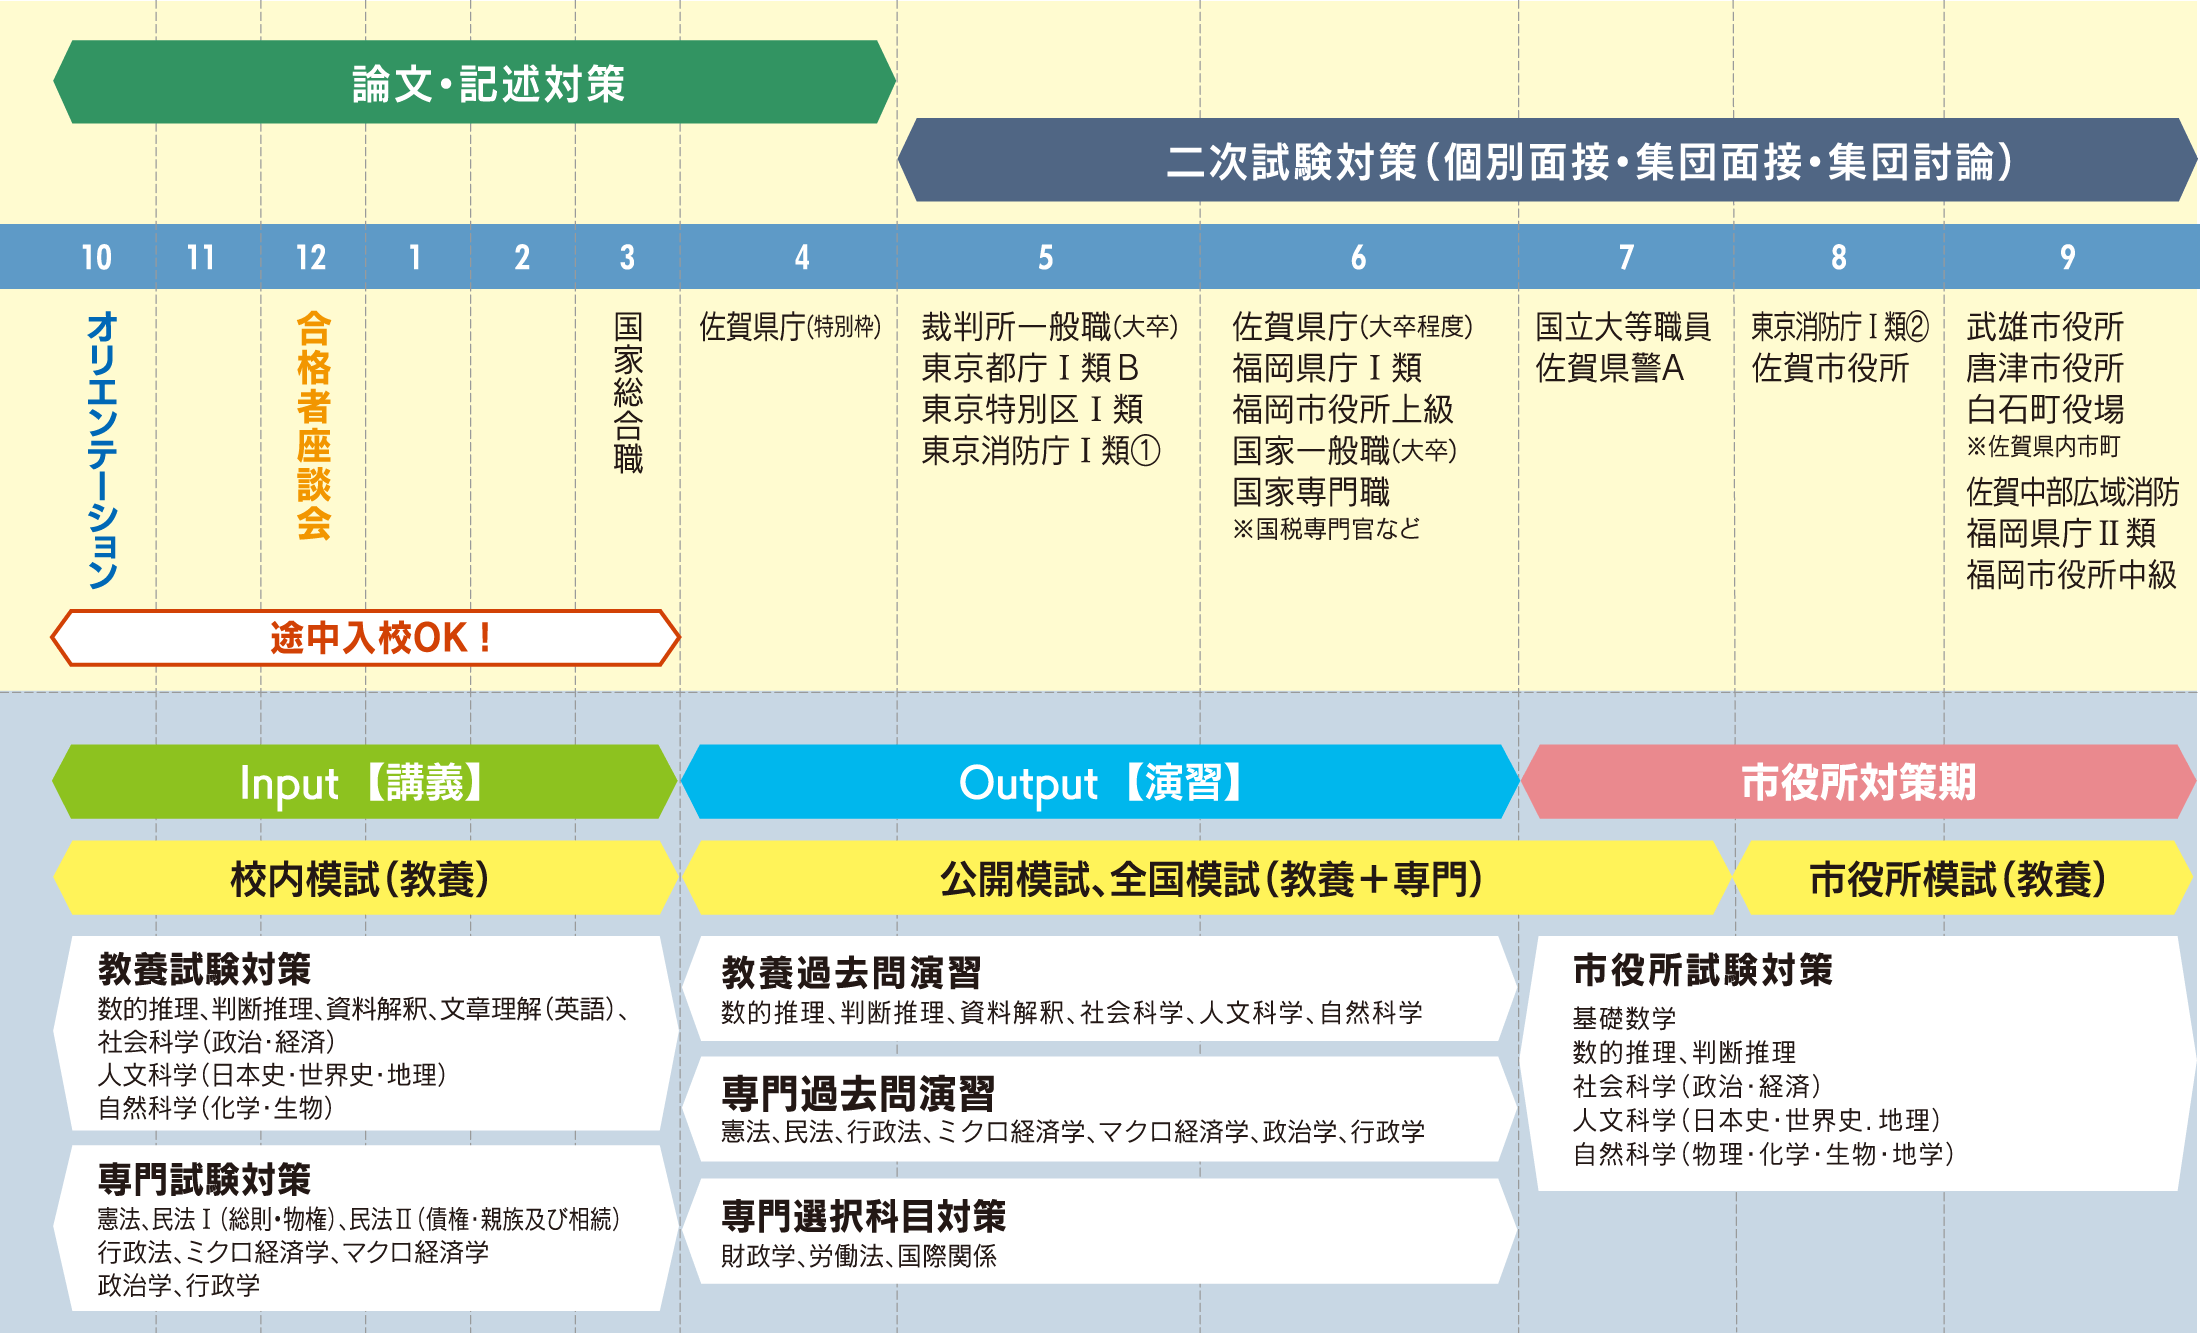The height and width of the screenshot is (1333, 2200).
Task: Click 財政学、労働法、国際関係 subject line
Action: [858, 1256]
